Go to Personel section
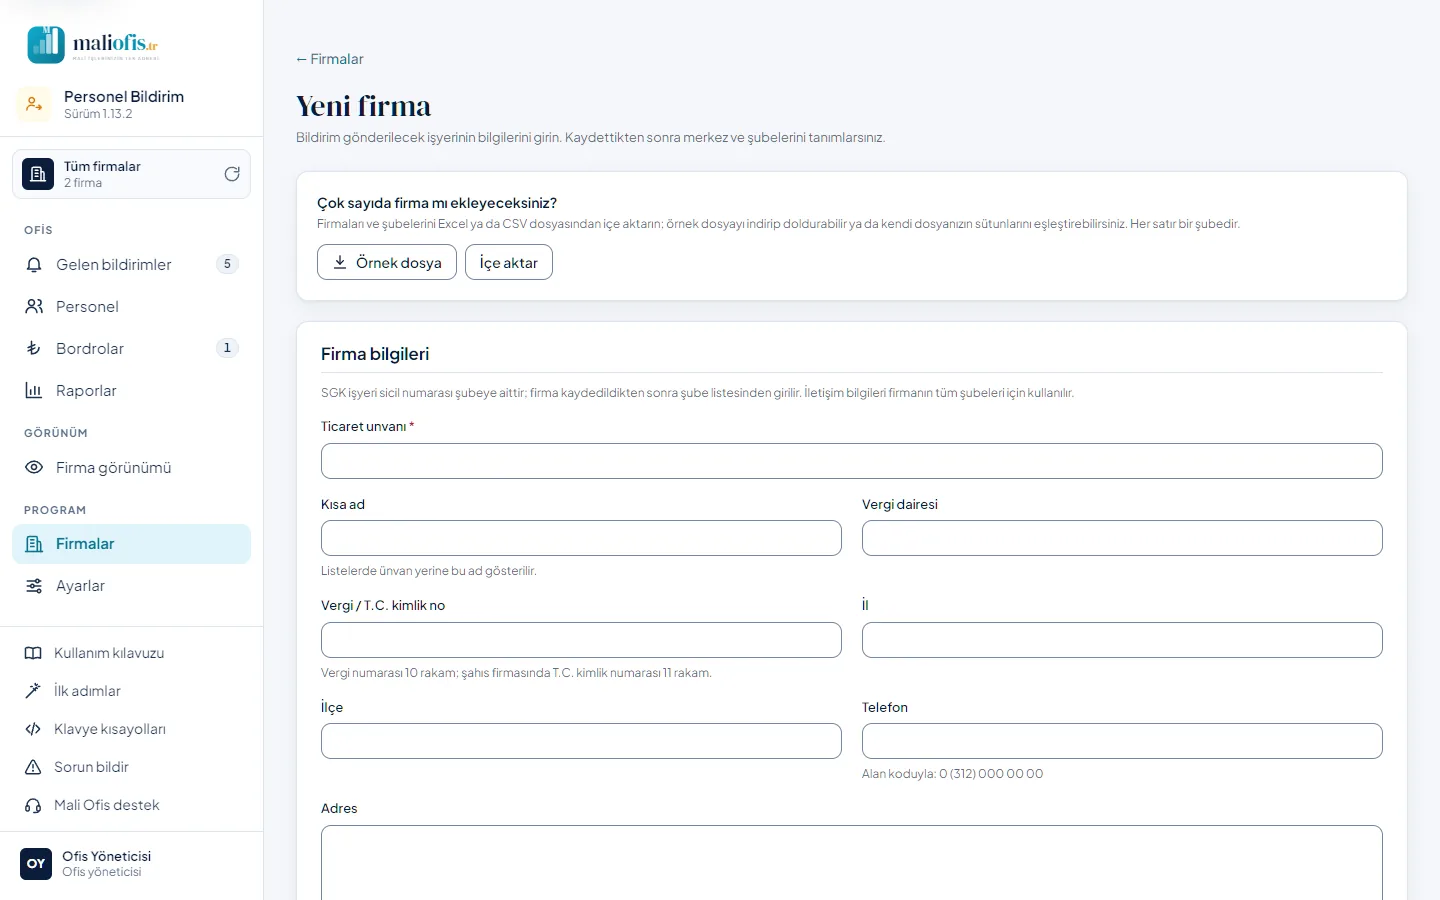This screenshot has width=1440, height=900. coord(131,307)
